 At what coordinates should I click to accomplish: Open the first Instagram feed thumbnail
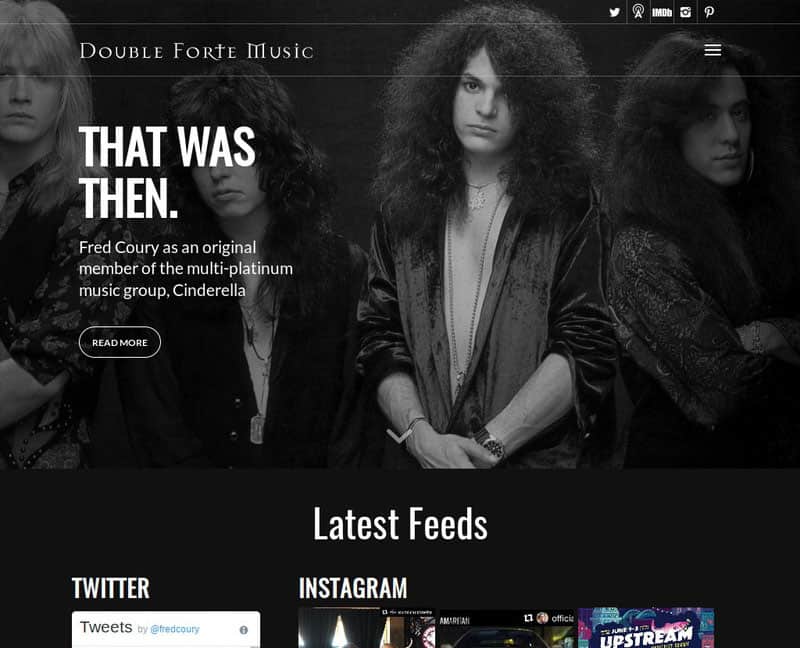pyautogui.click(x=366, y=628)
